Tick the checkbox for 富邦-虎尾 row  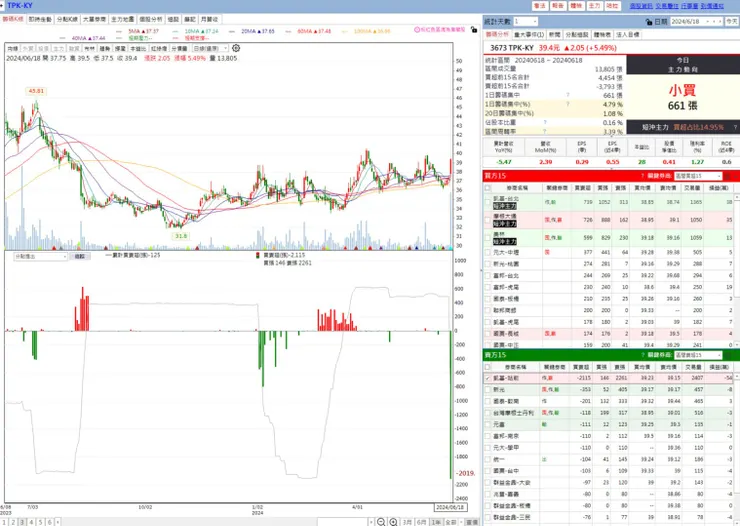(488, 287)
